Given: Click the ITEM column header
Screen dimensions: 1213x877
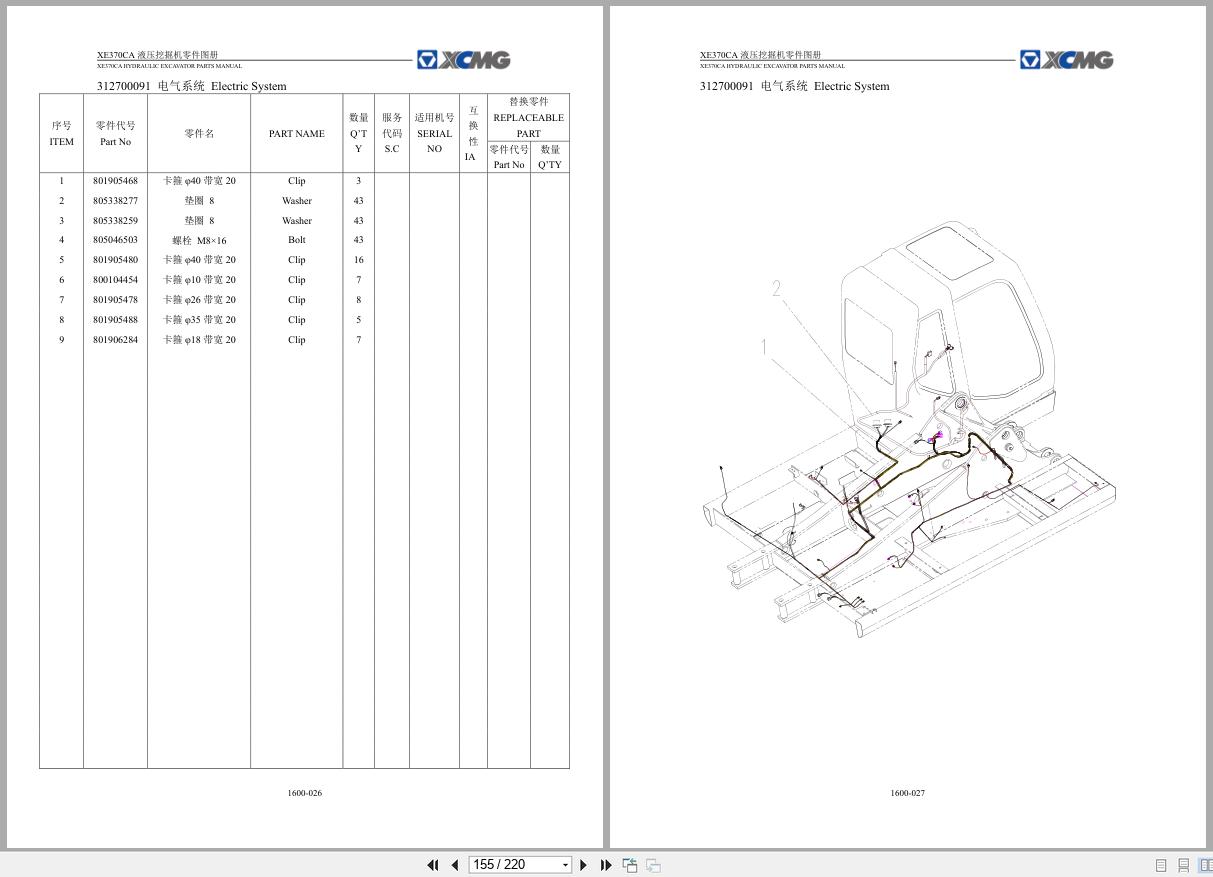Looking at the screenshot, I should click(x=61, y=142).
